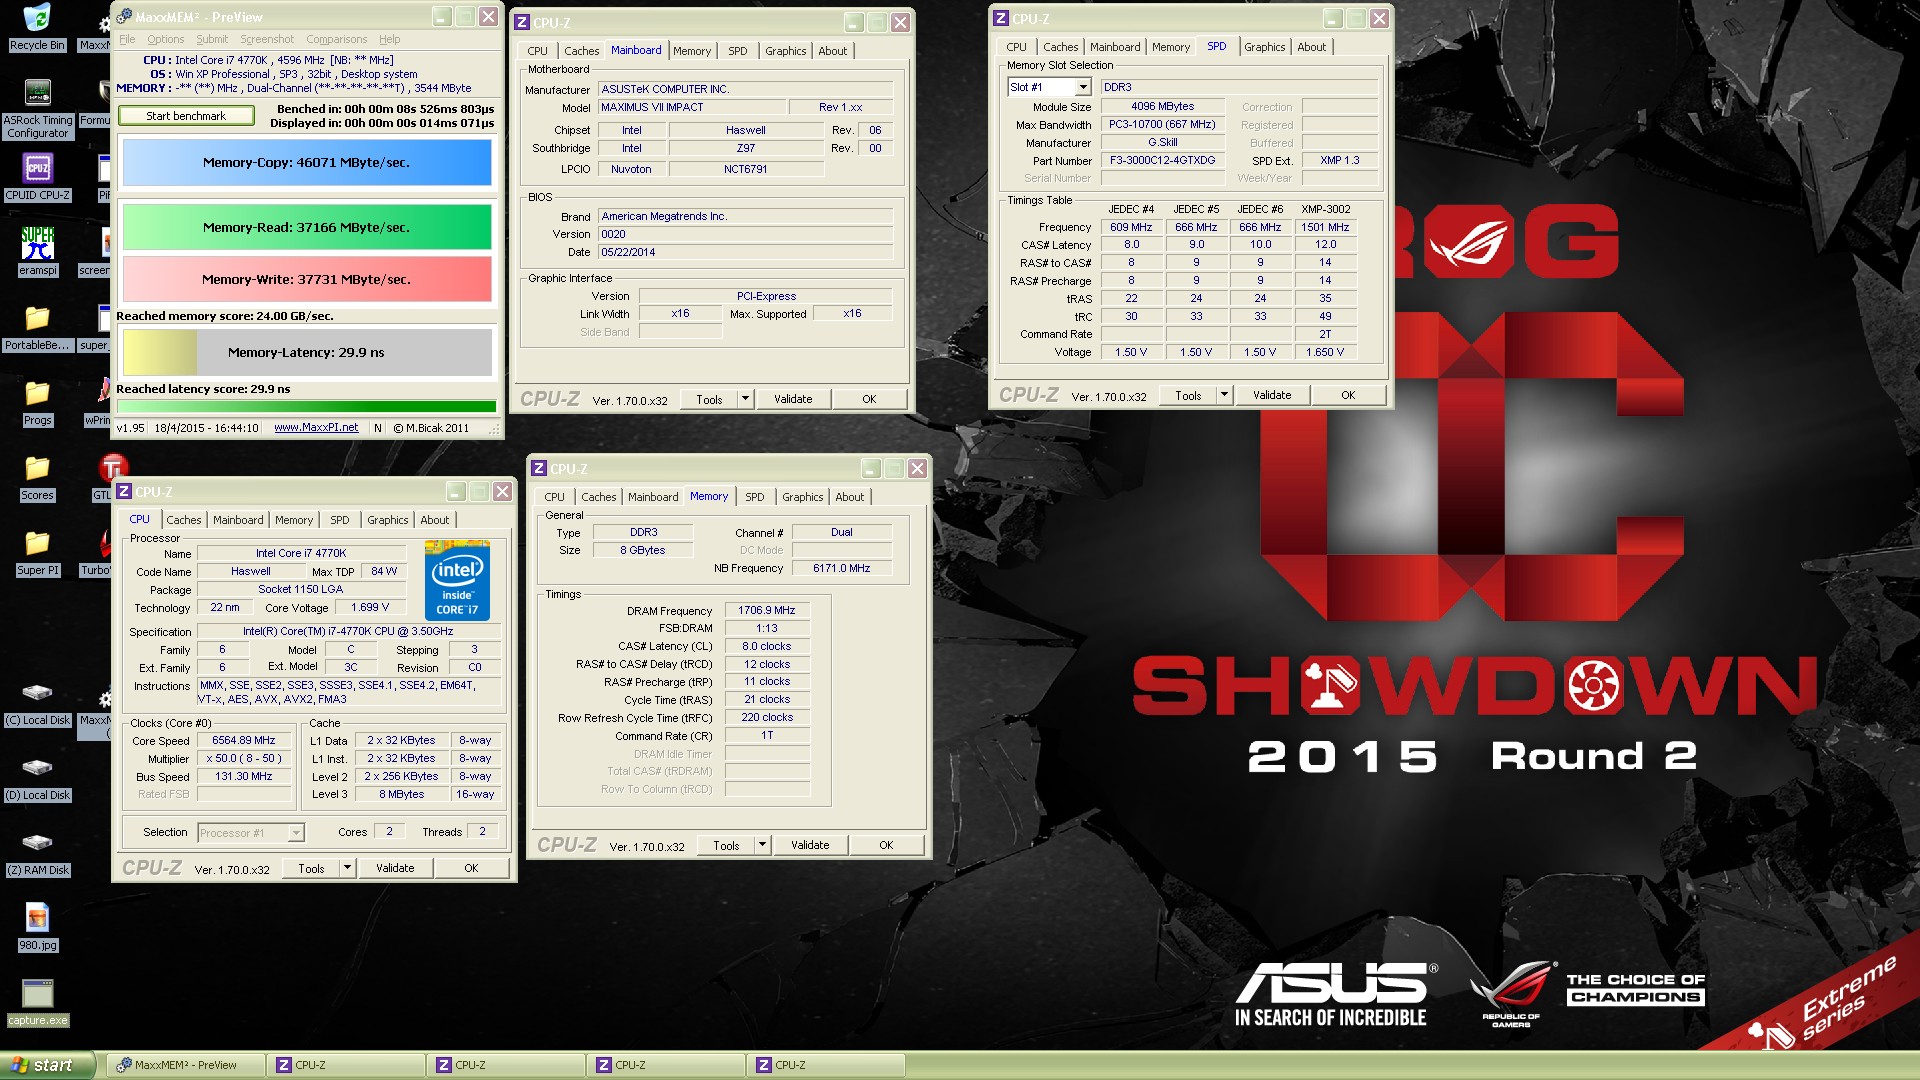
Task: Click the Intel Core i7 logo badge
Action: pos(457,580)
